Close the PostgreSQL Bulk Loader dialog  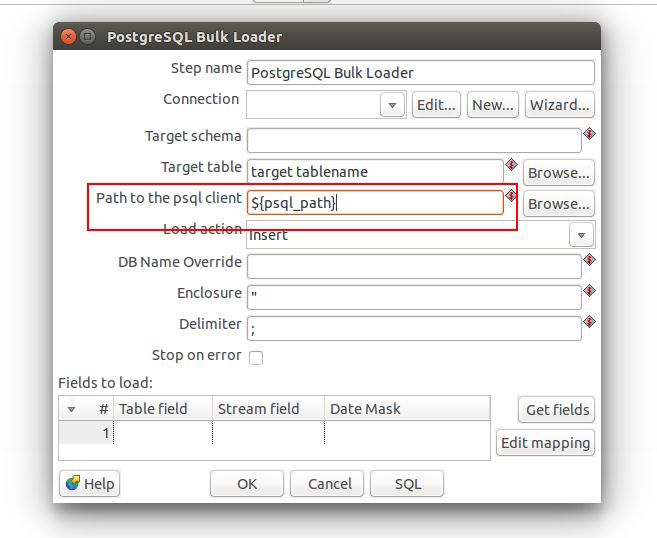68,37
